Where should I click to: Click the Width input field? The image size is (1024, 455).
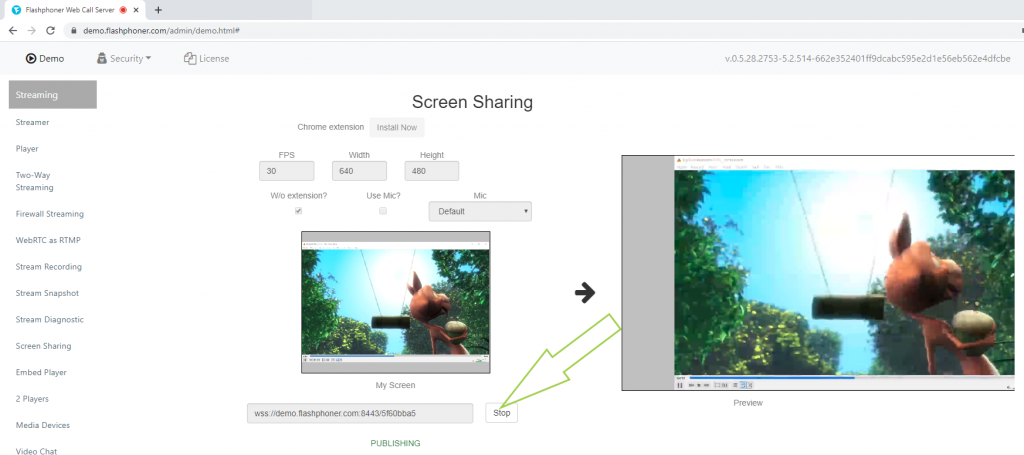(x=359, y=171)
